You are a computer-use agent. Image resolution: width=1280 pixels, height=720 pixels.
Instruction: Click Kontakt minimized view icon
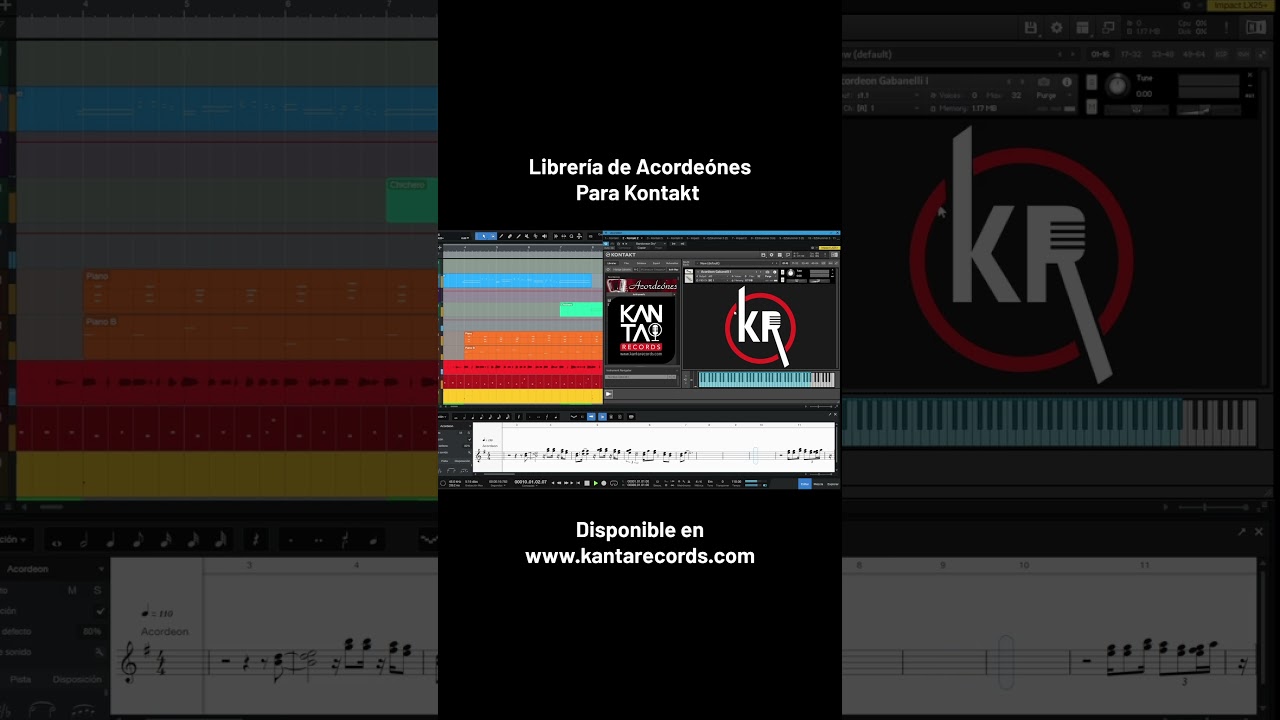pos(1109,28)
